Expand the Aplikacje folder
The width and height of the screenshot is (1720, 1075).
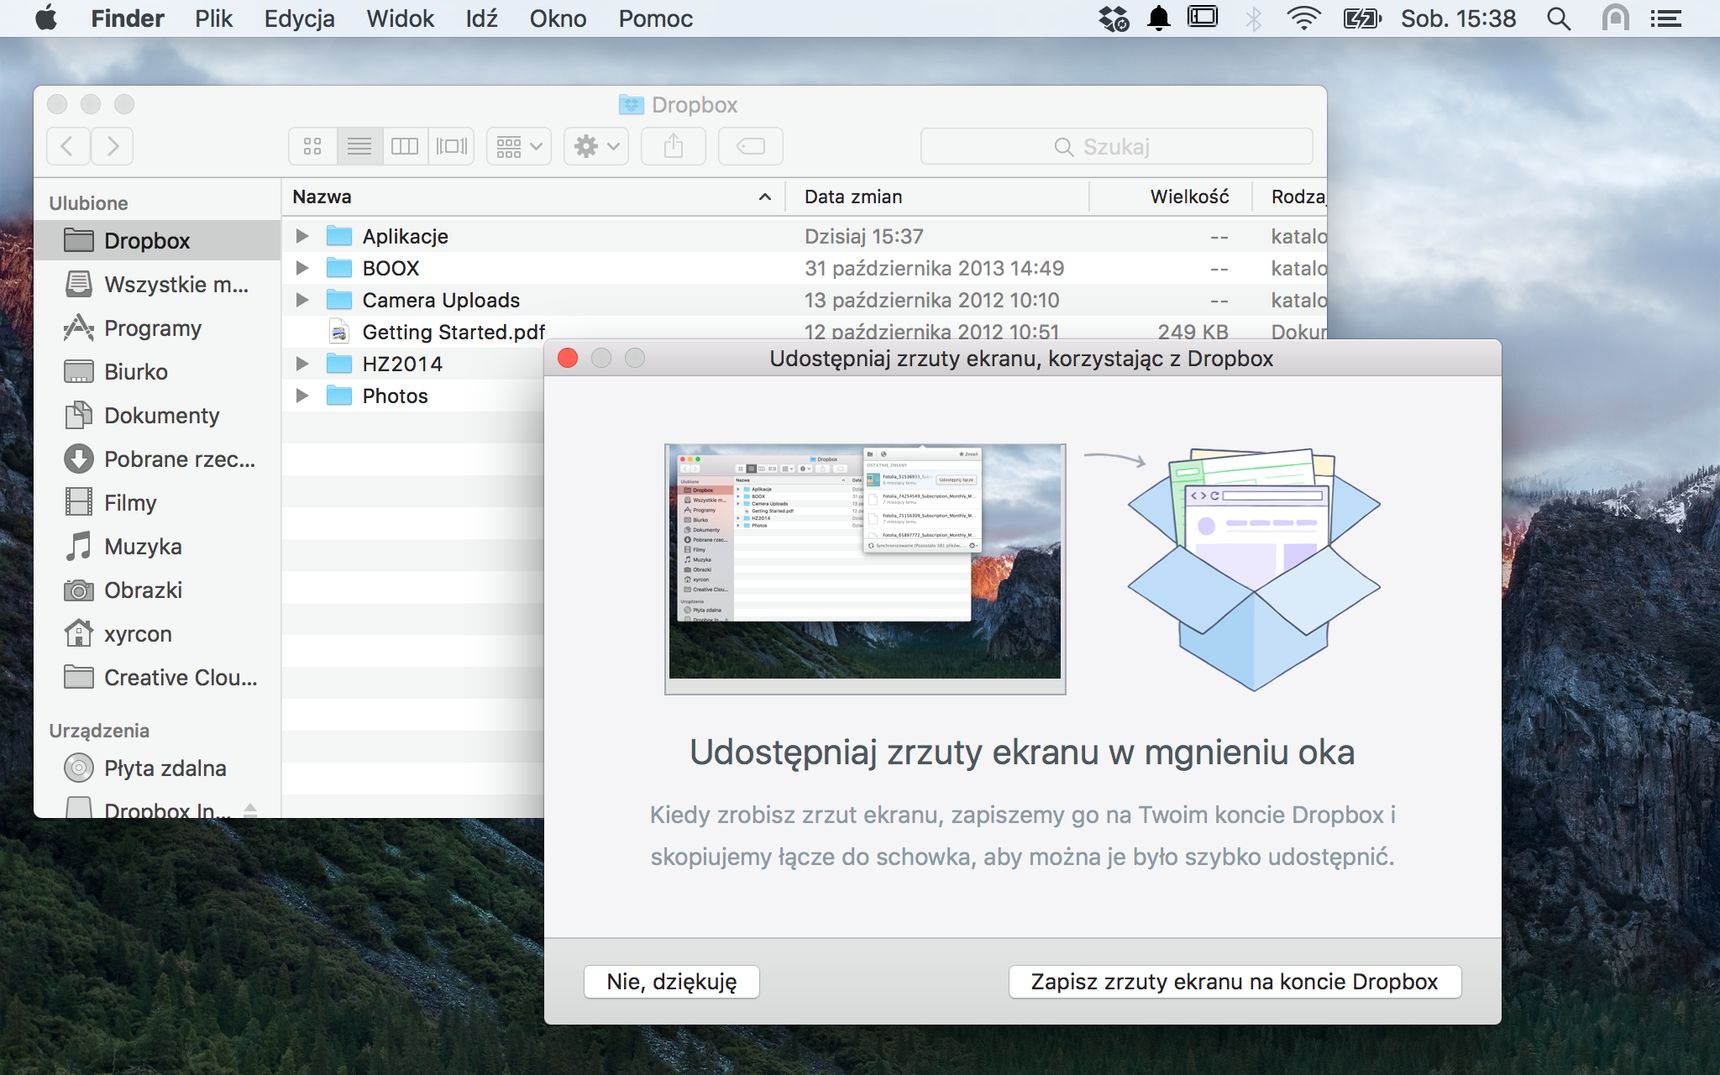[x=302, y=236]
